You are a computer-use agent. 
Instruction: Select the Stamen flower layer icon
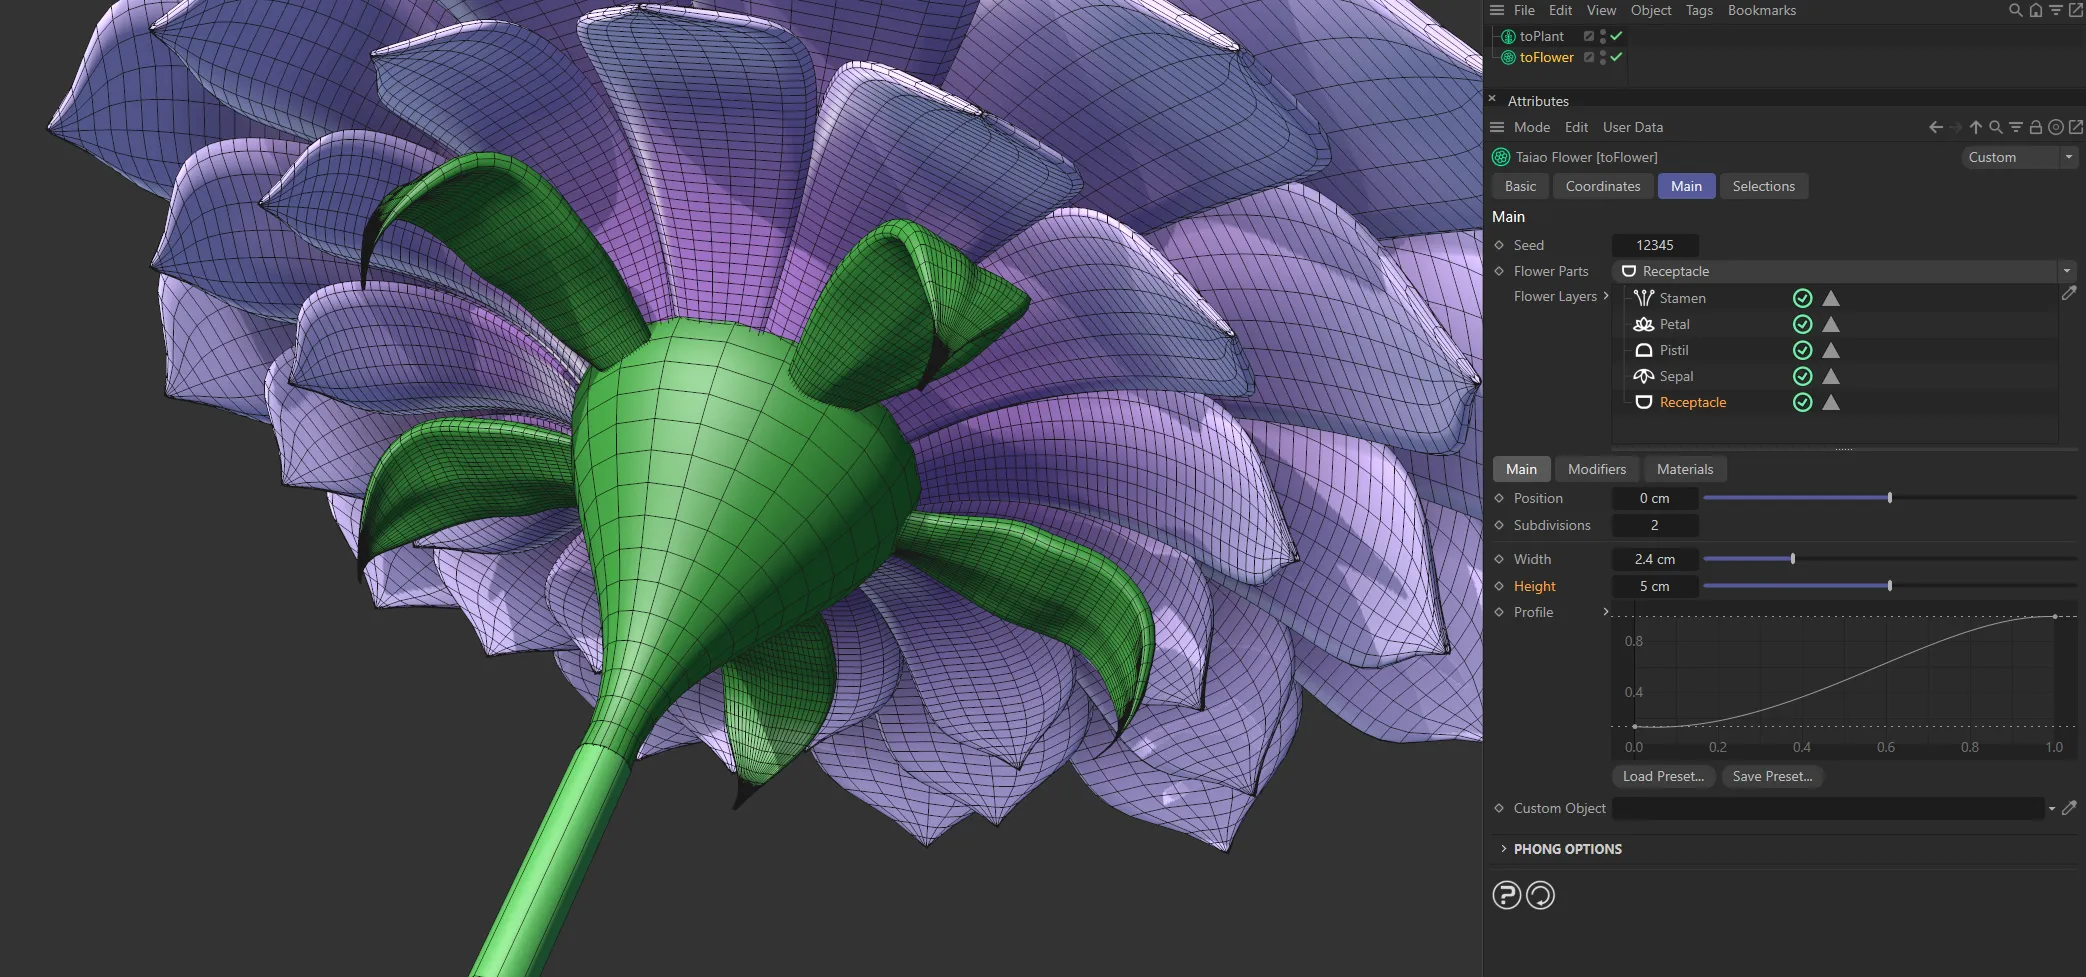point(1643,297)
